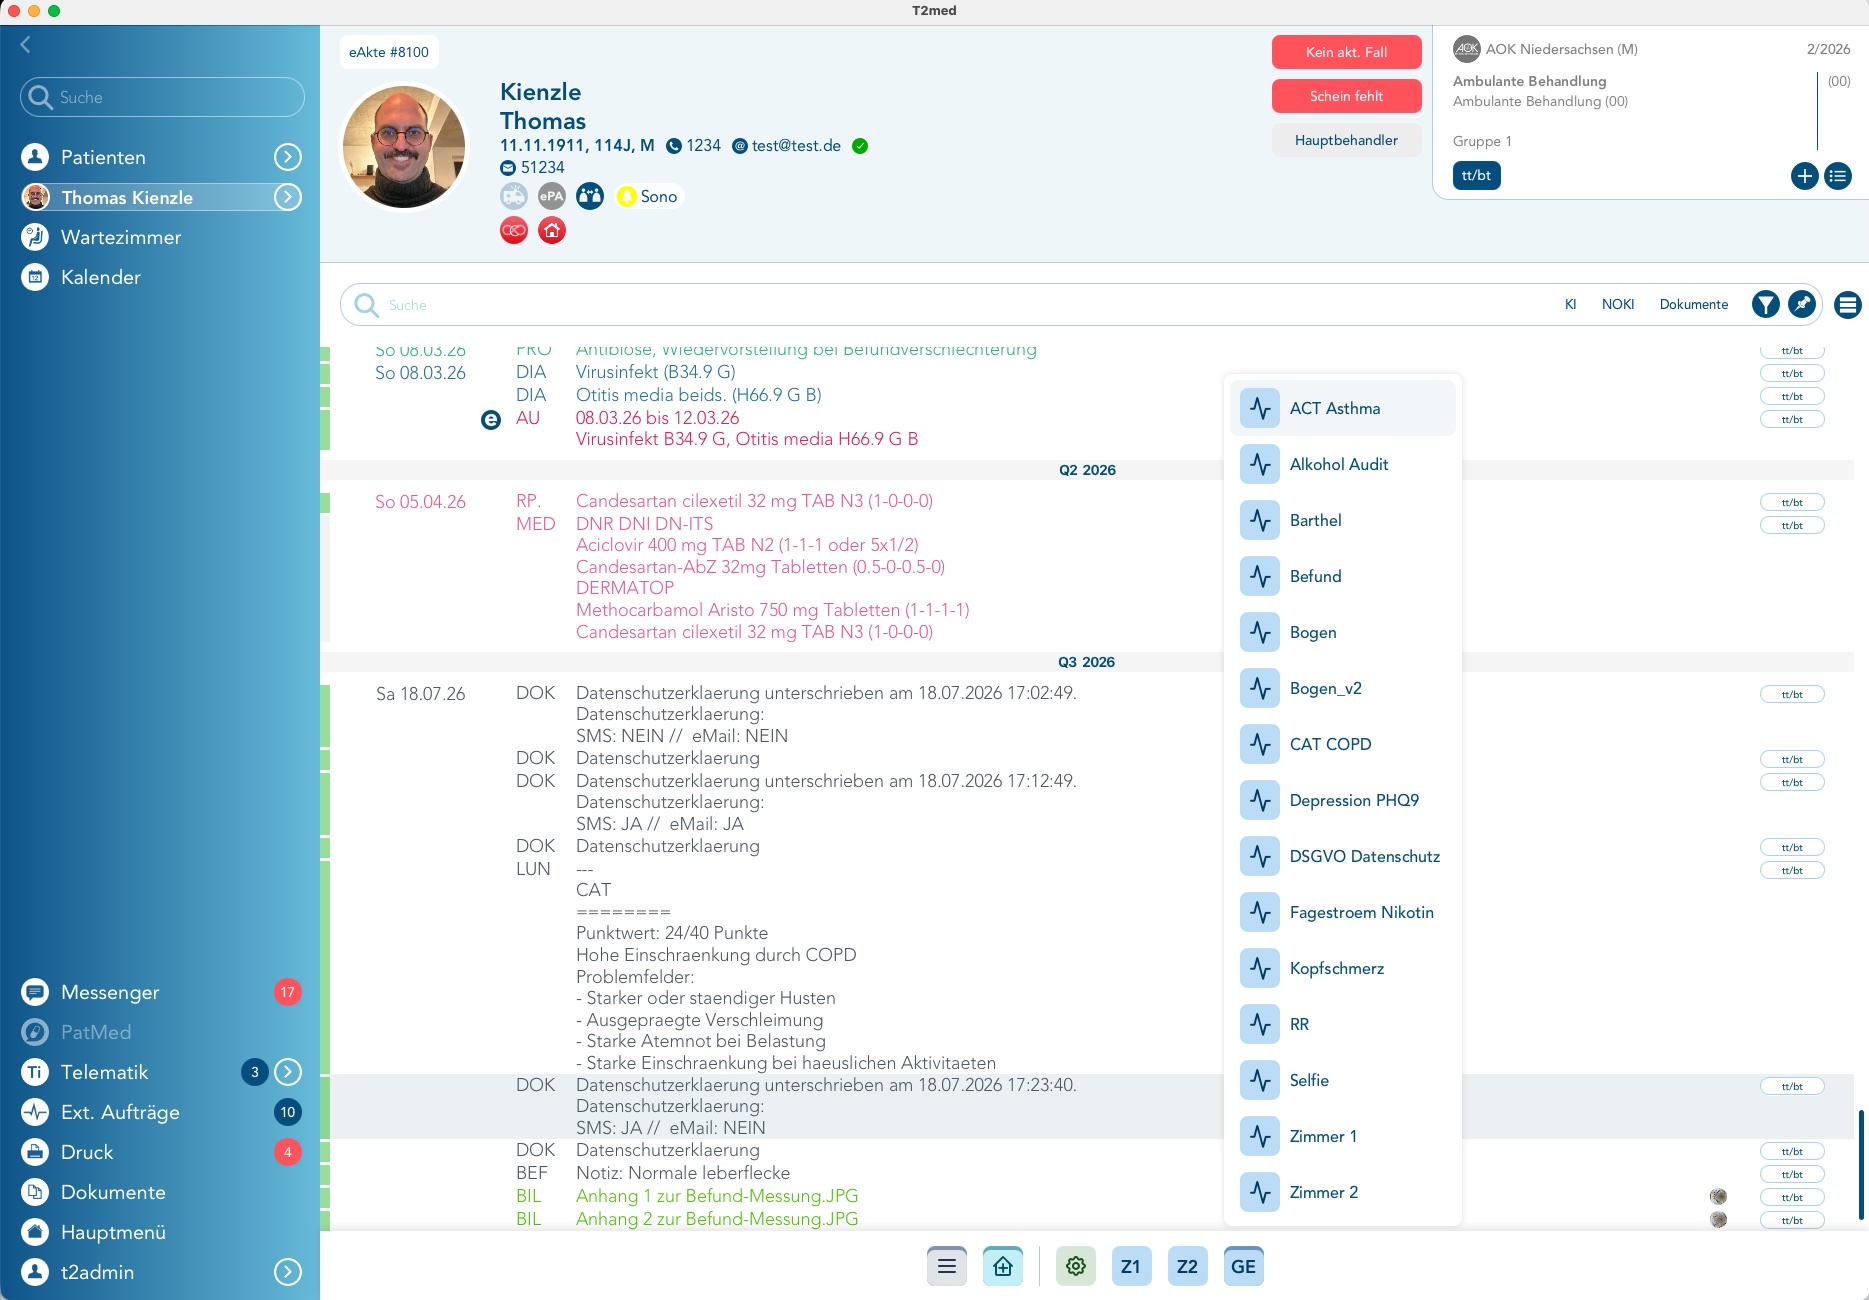Click the ePA badge icon

click(552, 196)
